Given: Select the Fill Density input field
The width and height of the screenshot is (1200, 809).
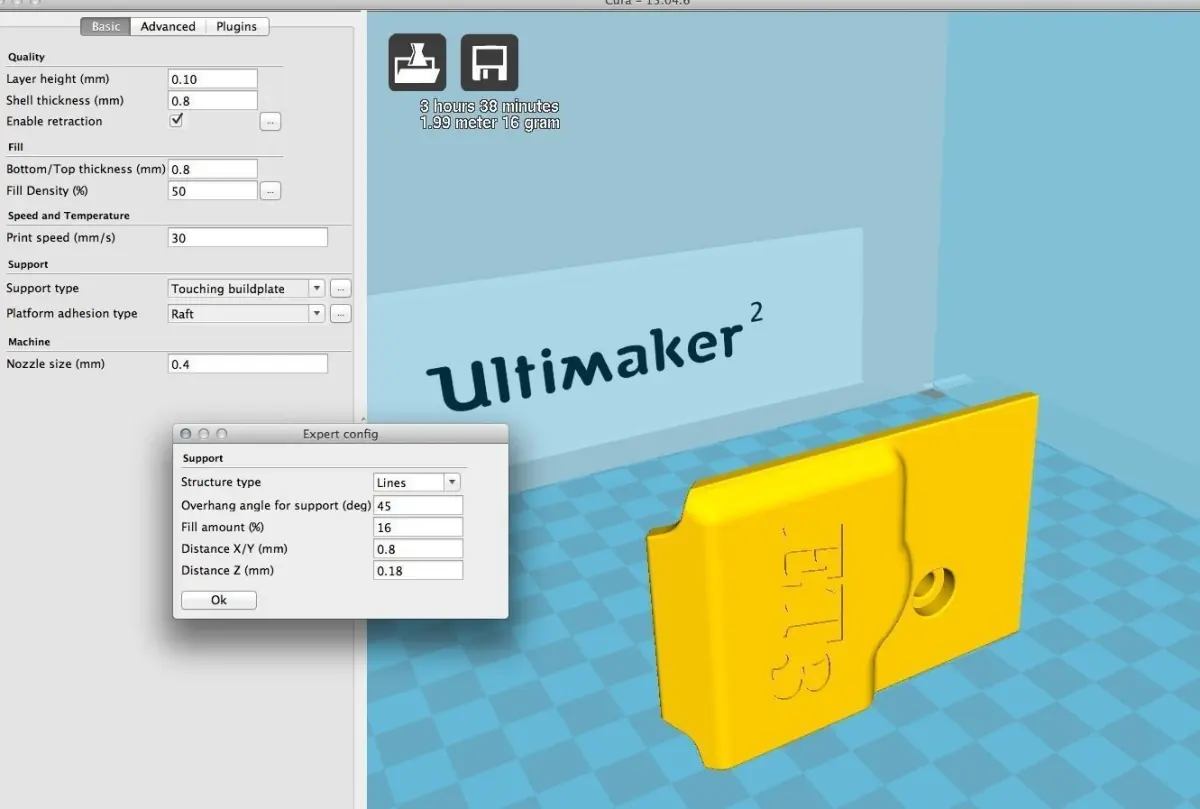Looking at the screenshot, I should [x=213, y=191].
